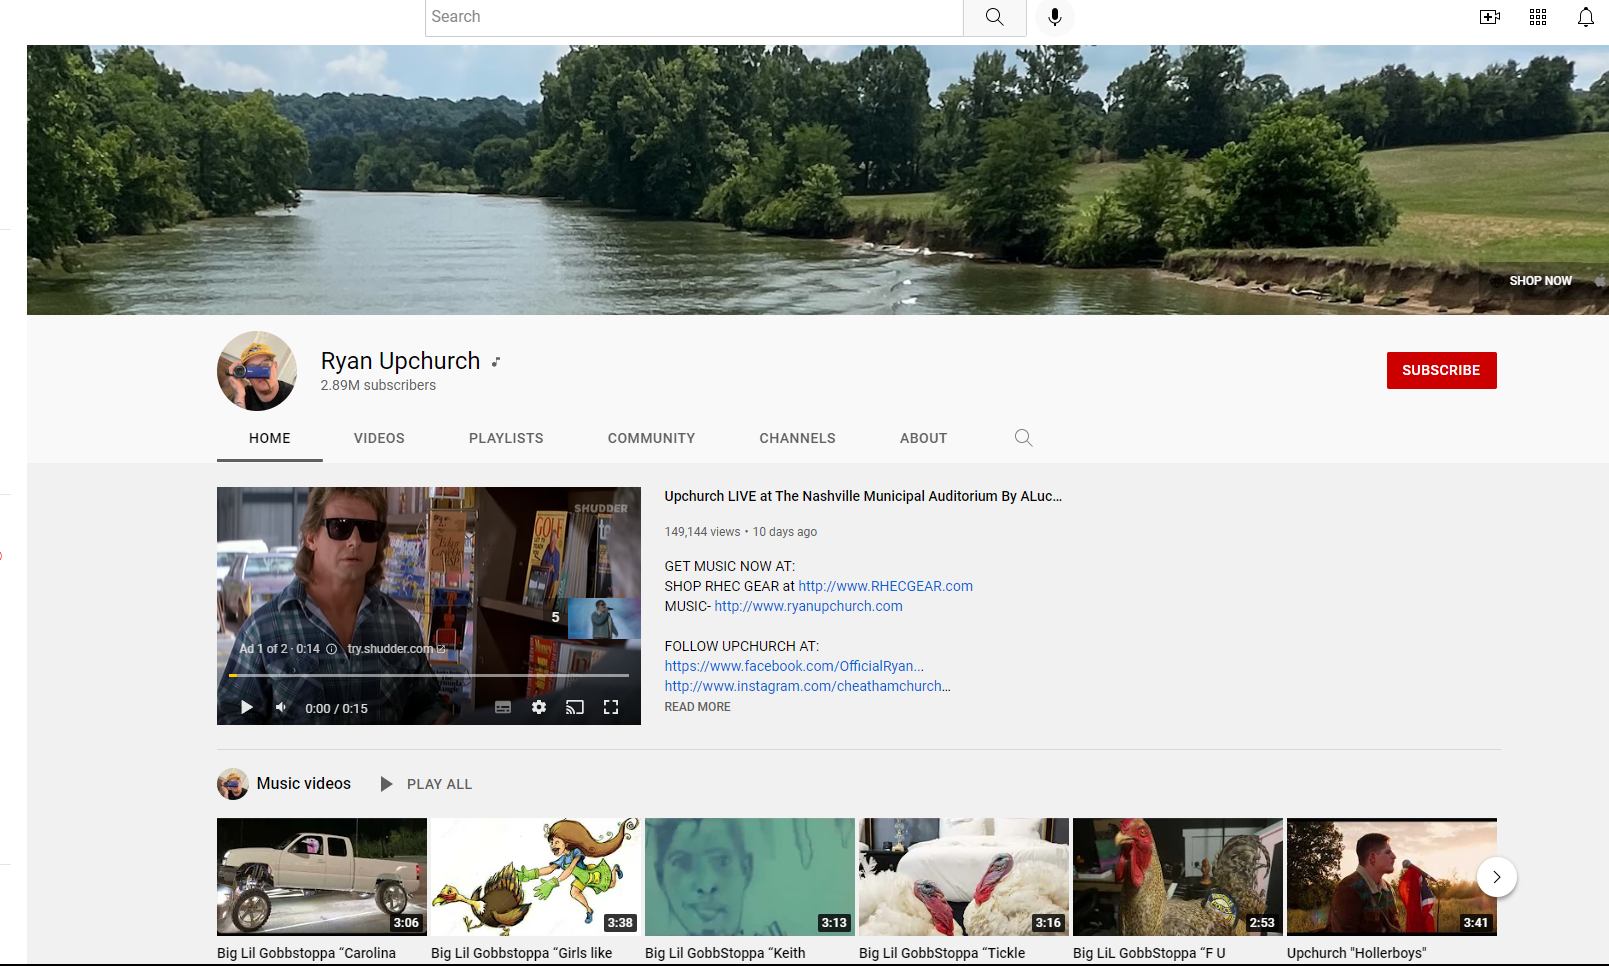Open Upchurch "Hollerboys" video thumbnail
The width and height of the screenshot is (1609, 966).
point(1391,877)
